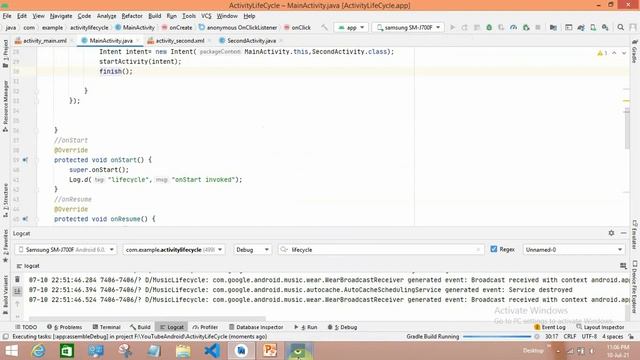The image size is (640, 360).
Task: Click the editor vertical scrollbar
Action: point(627,127)
